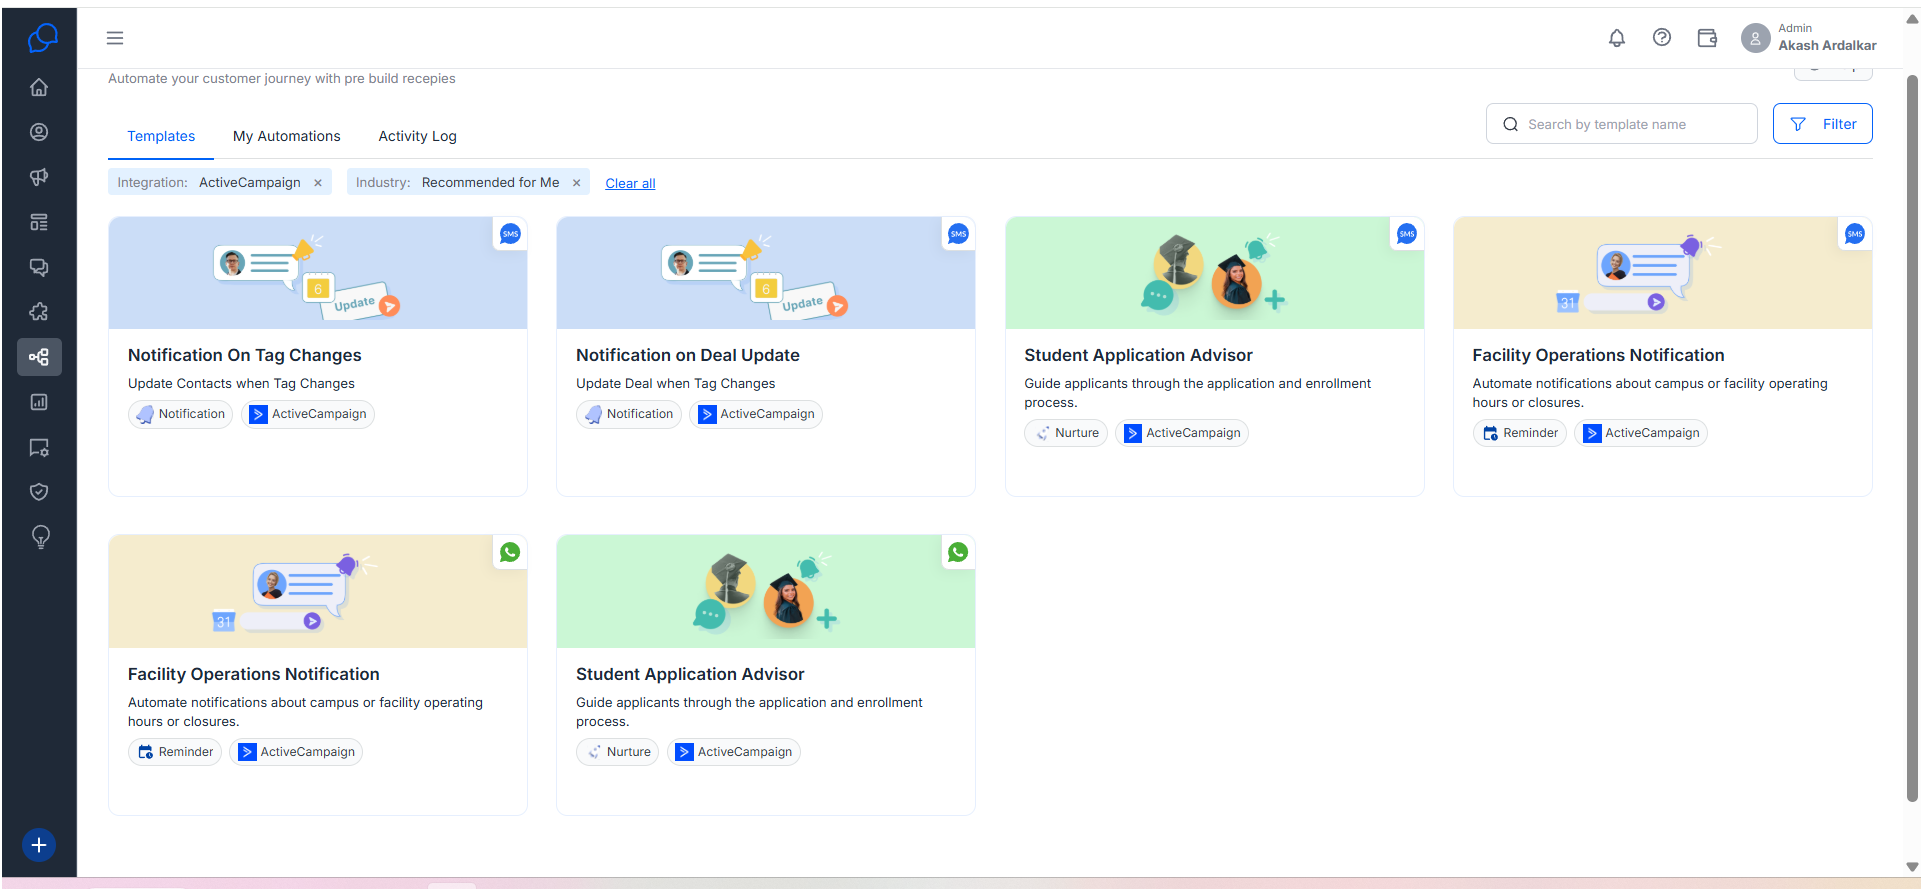Click the Notification tag on Tag Changes card
This screenshot has height=891, width=1923.
point(180,414)
